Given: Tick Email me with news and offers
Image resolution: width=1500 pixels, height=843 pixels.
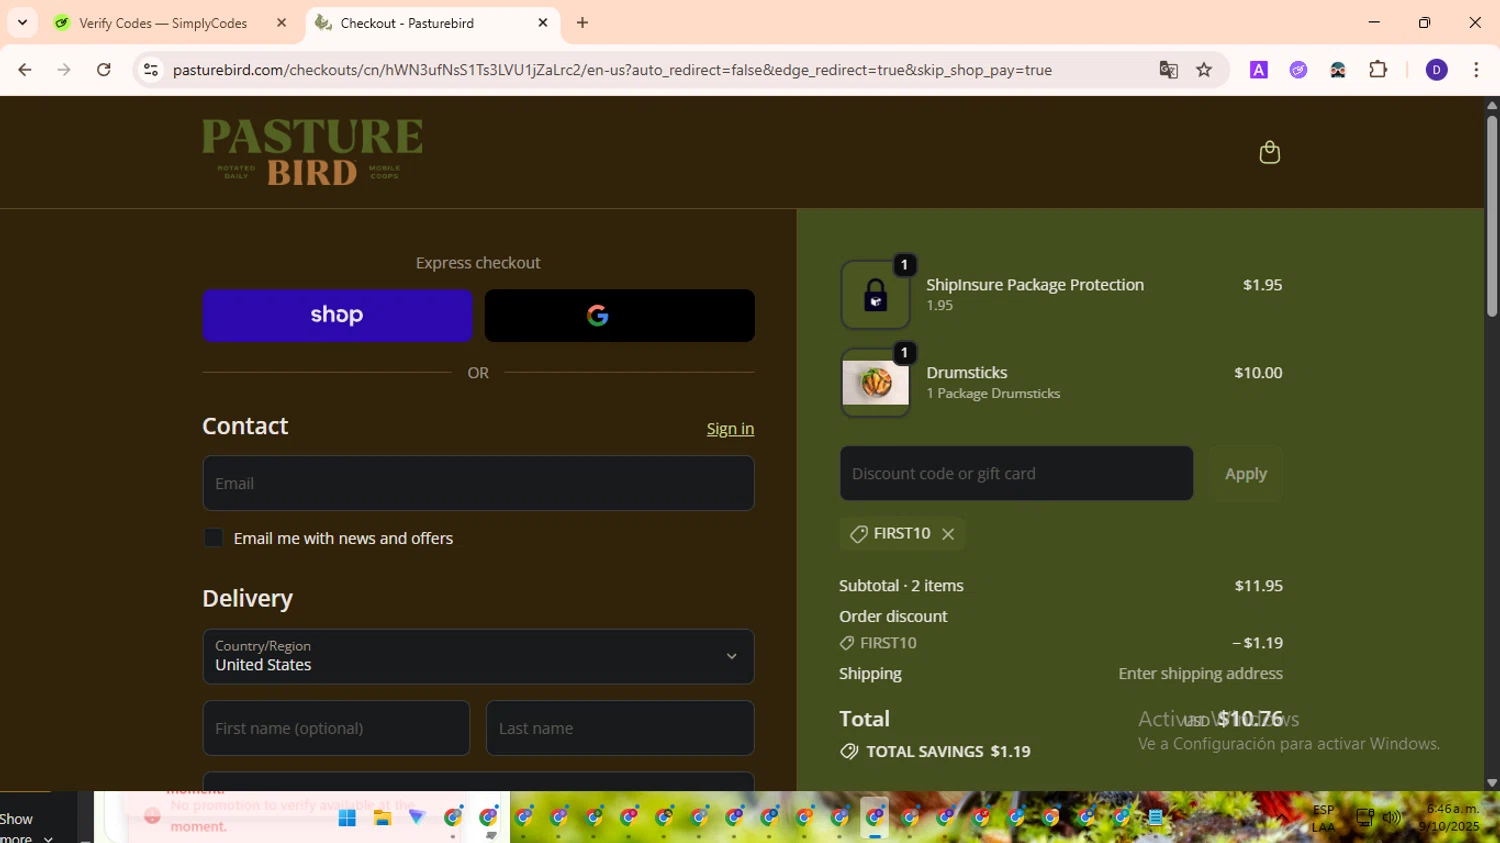Looking at the screenshot, I should (213, 538).
